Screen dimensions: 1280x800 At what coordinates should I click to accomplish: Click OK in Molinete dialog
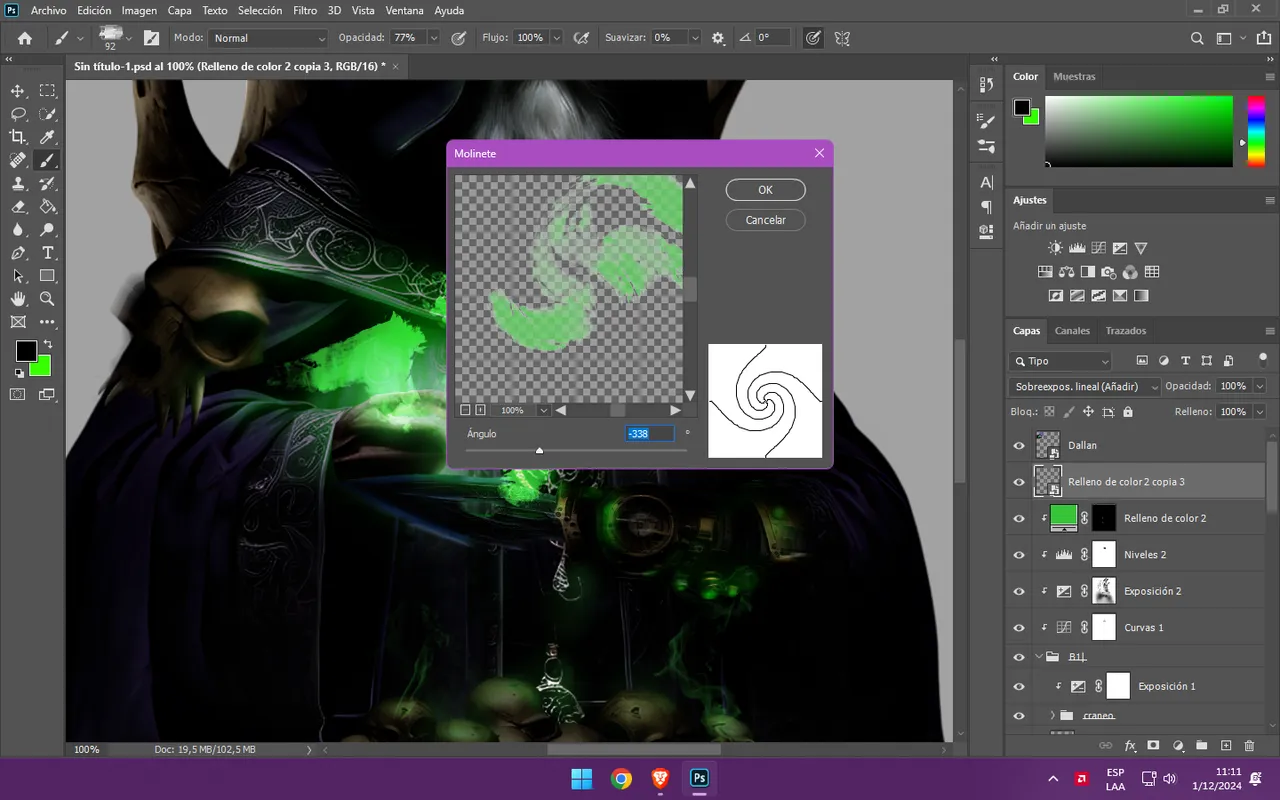[x=765, y=190]
